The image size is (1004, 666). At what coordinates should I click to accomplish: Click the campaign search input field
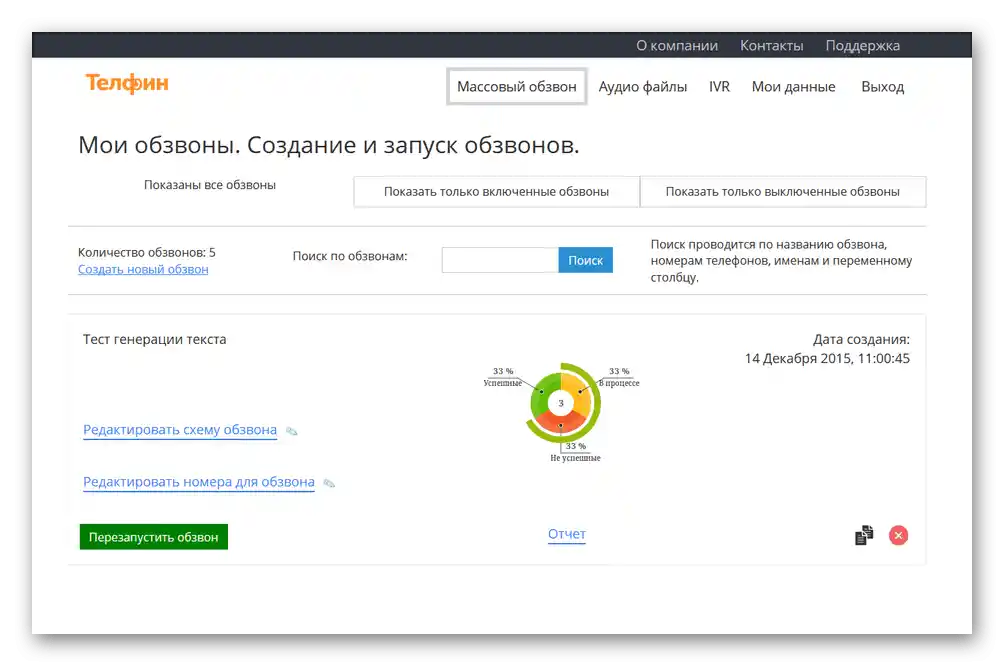[499, 259]
